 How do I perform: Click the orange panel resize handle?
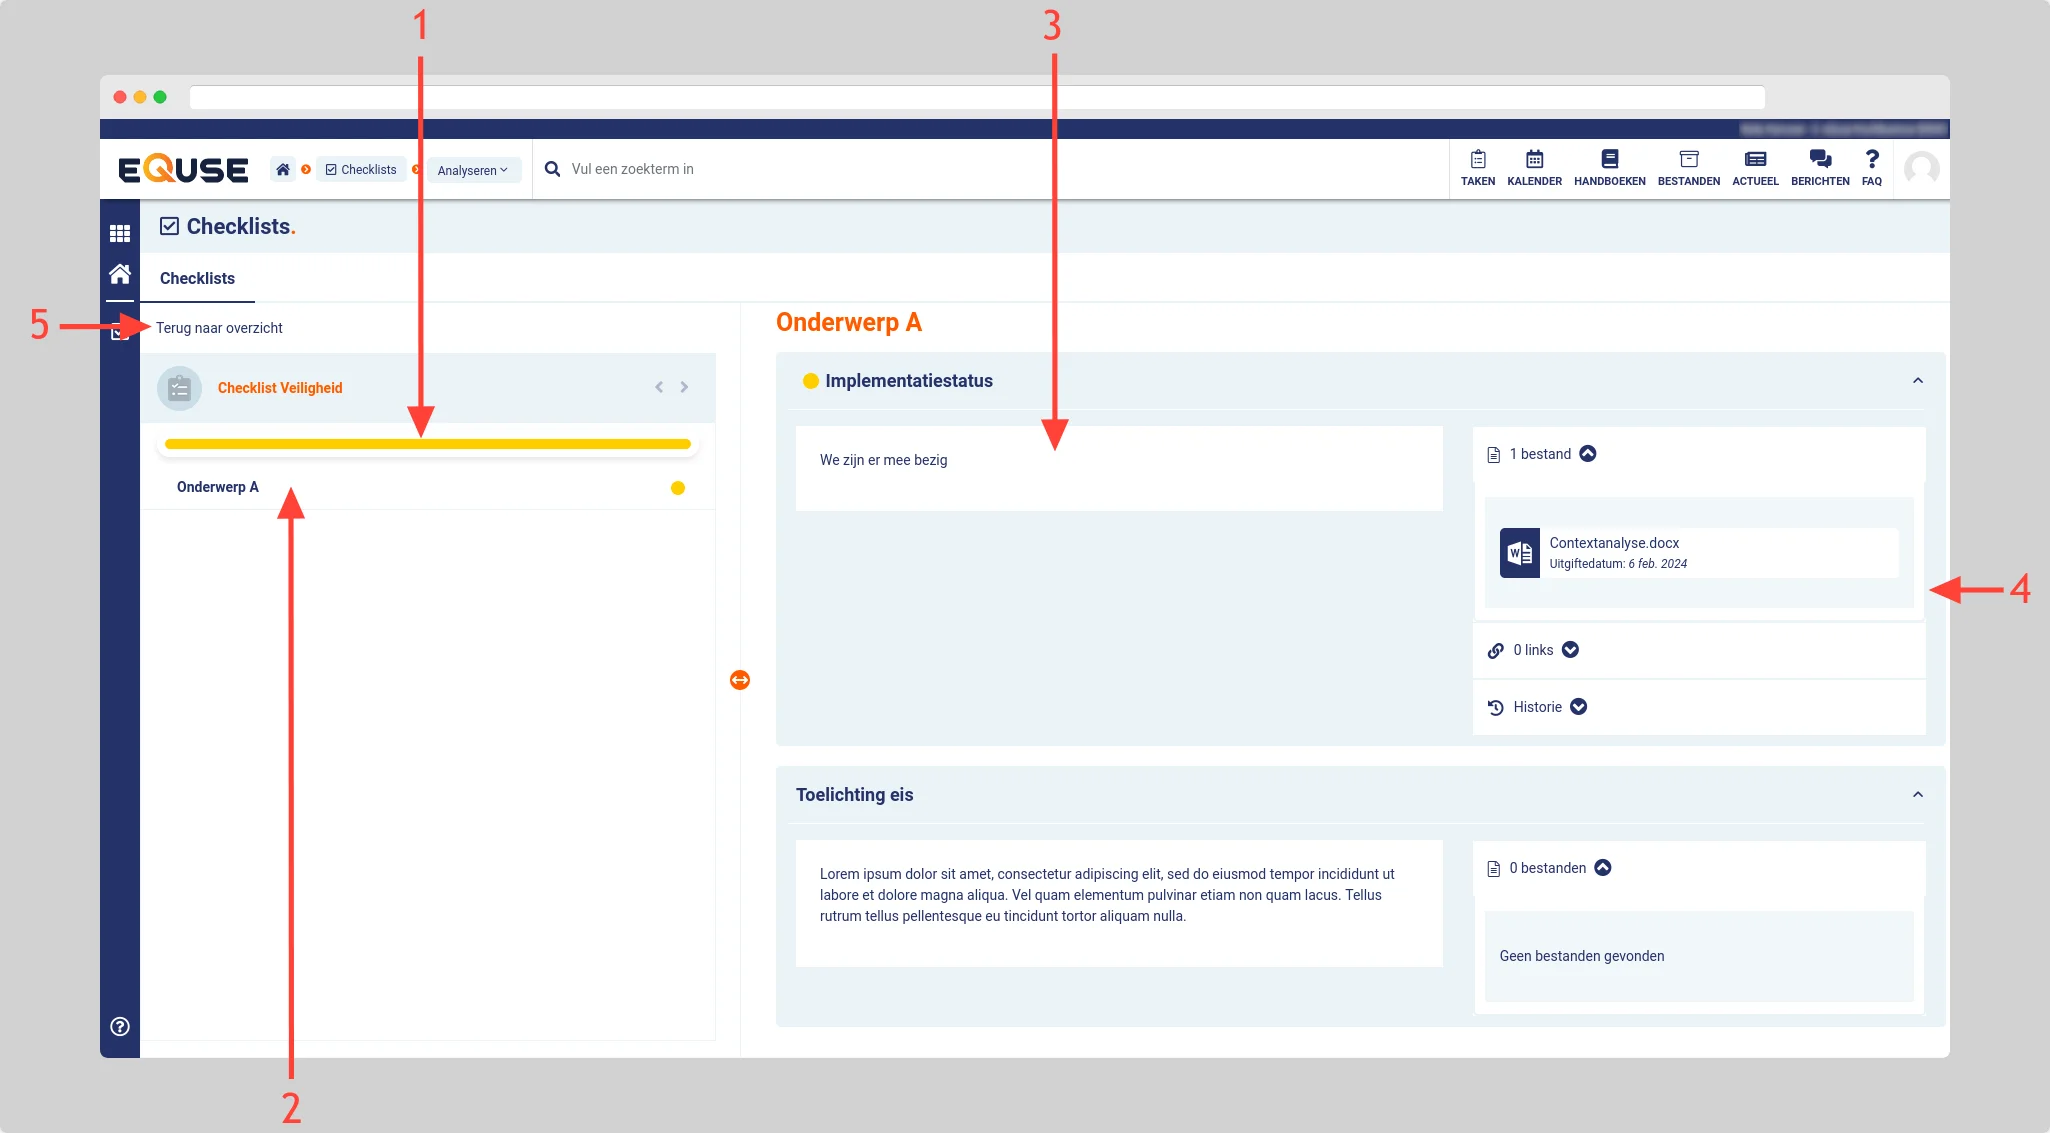tap(740, 680)
